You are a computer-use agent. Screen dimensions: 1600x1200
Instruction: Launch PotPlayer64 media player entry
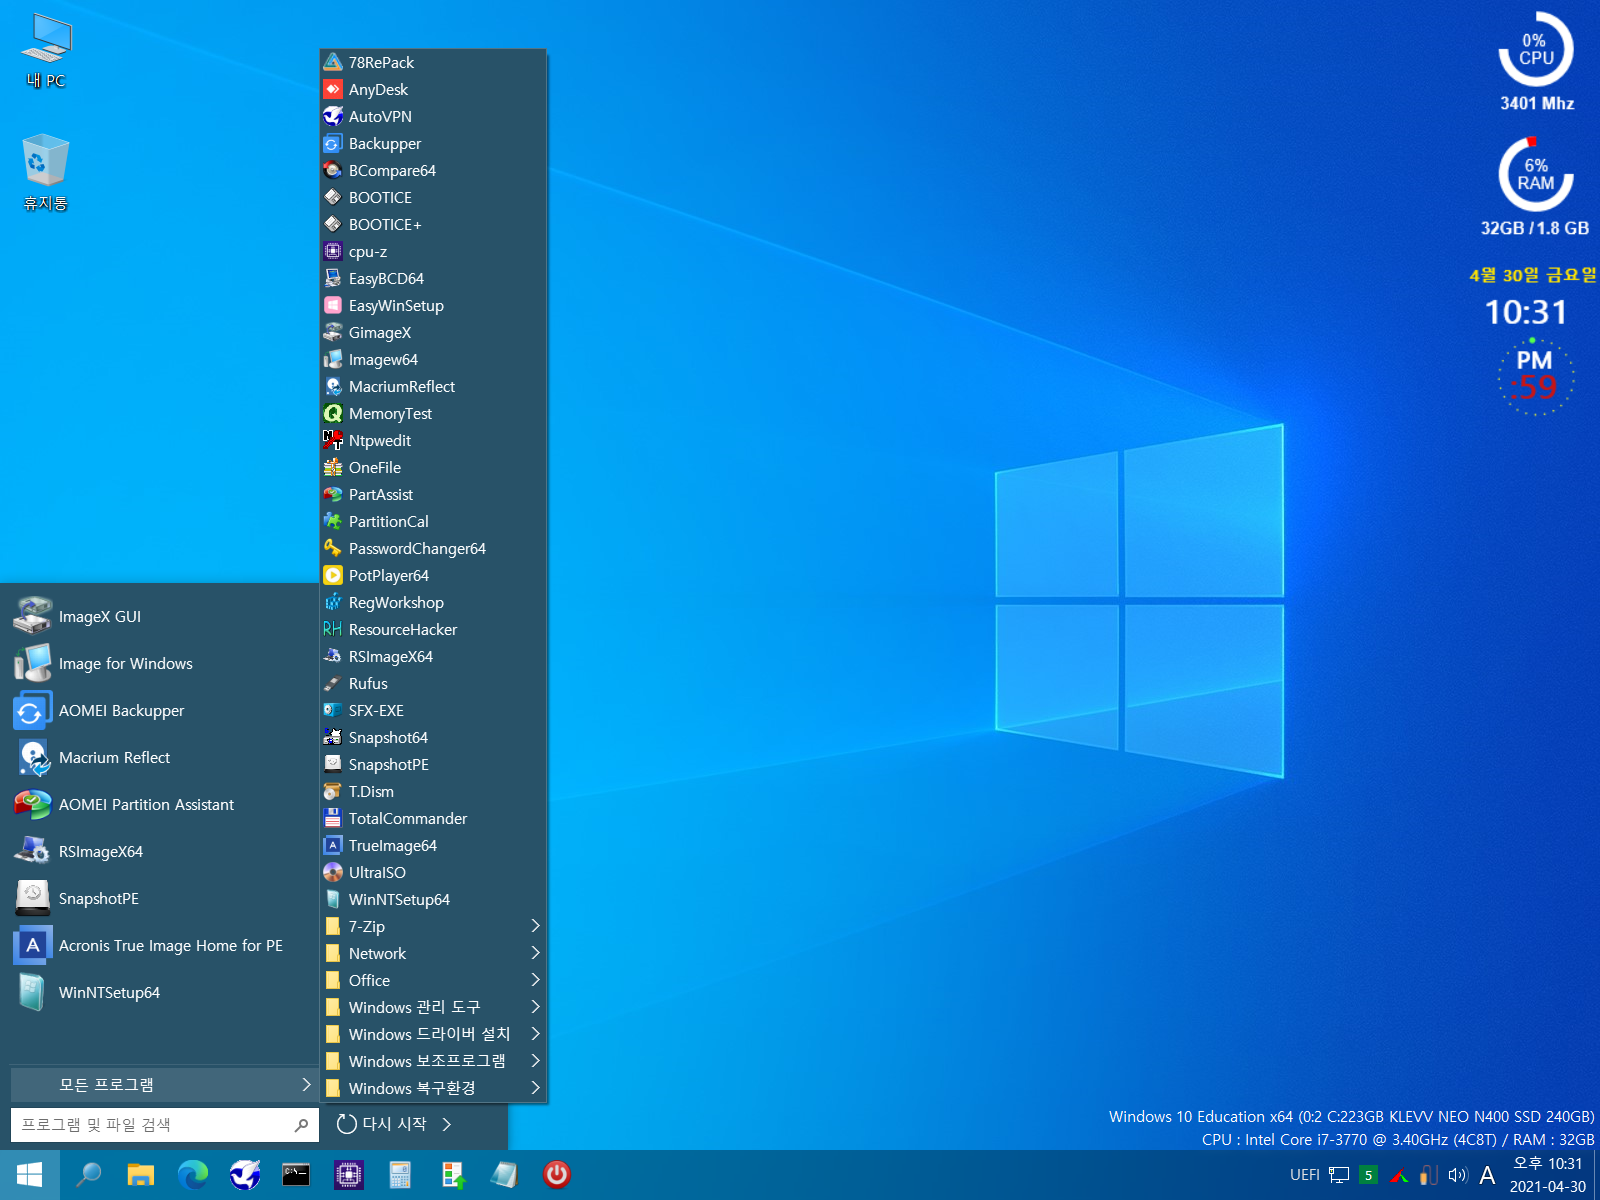coord(433,576)
